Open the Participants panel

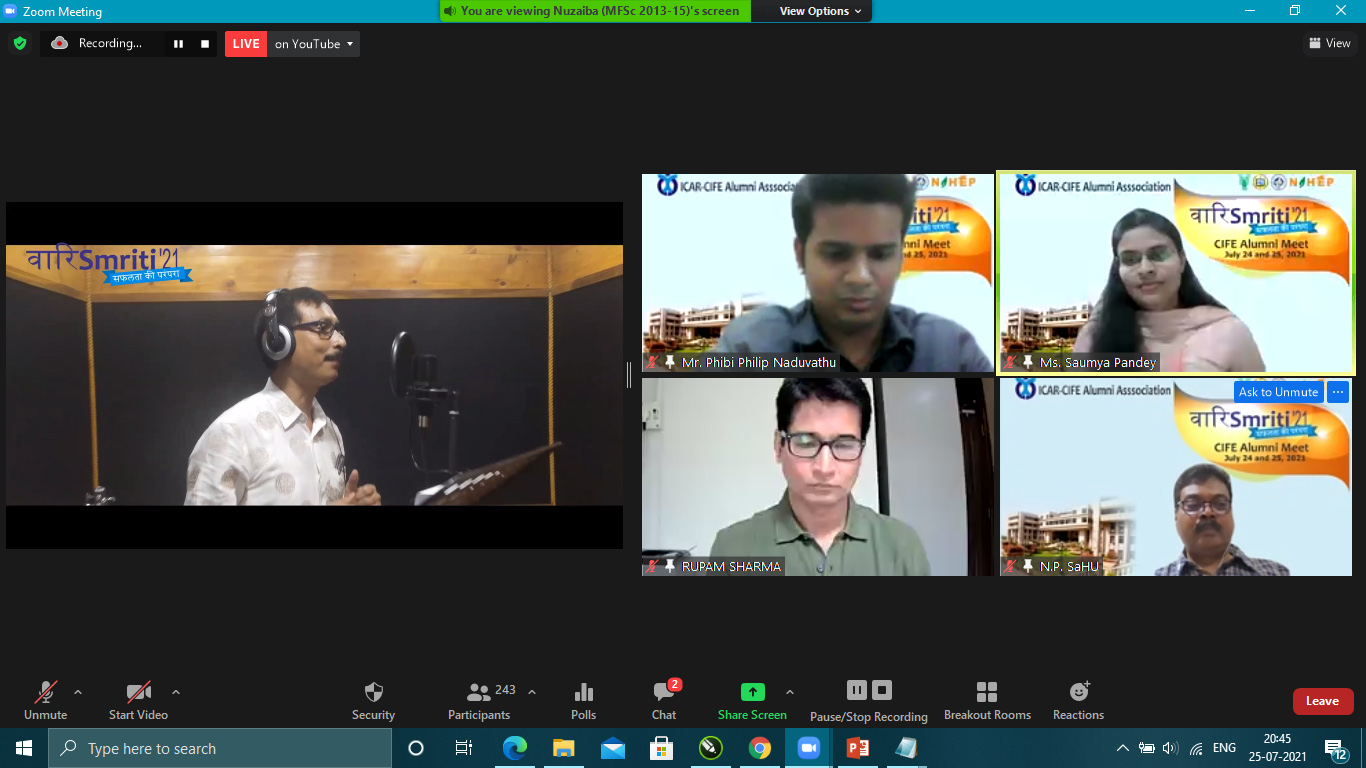pyautogui.click(x=479, y=700)
